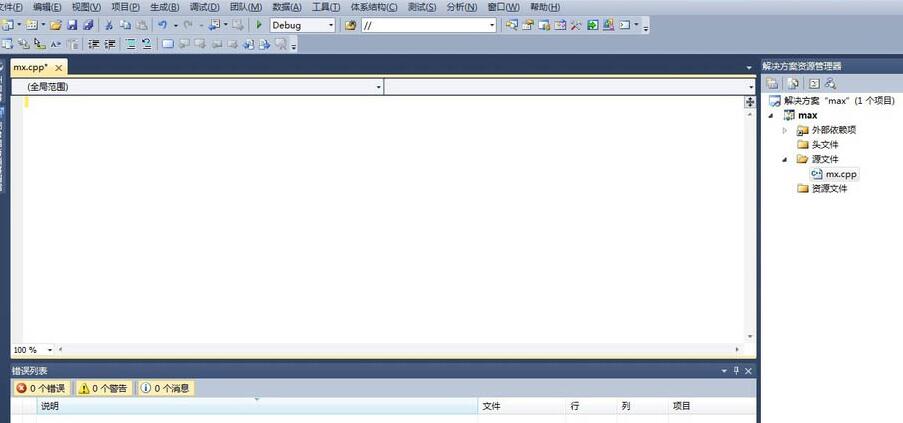Collapse the max project node
The width and height of the screenshot is (903, 423).
771,116
